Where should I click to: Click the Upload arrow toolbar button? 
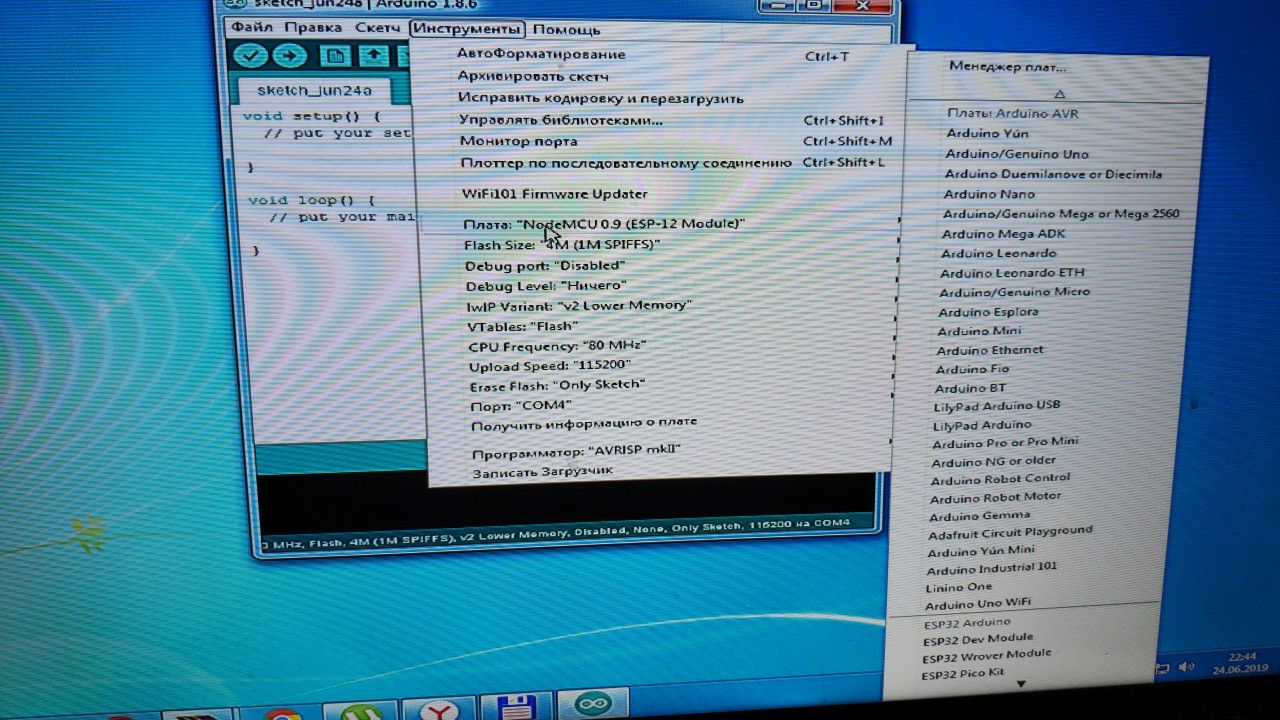[x=289, y=56]
